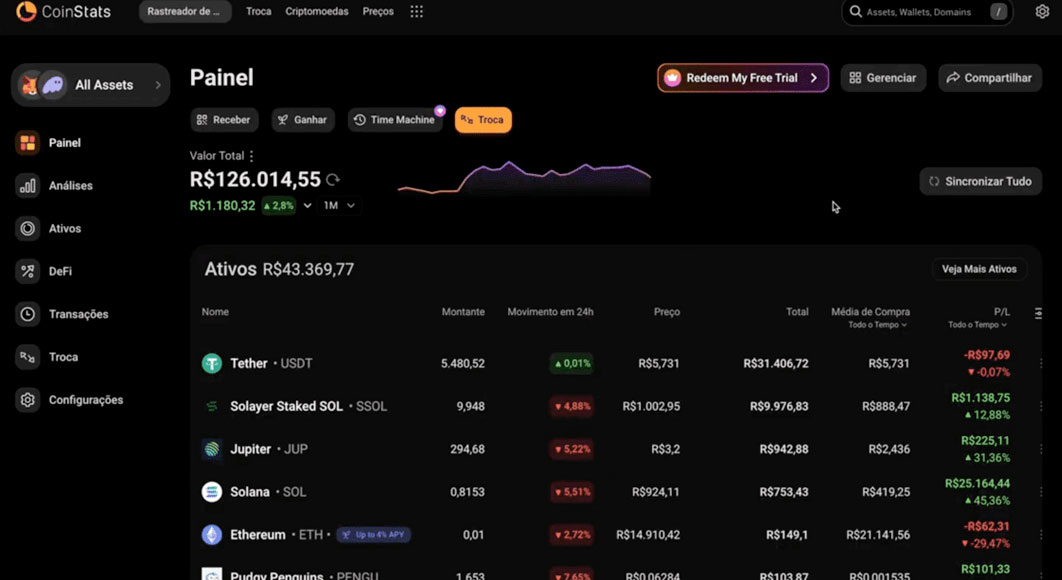
Task: Go to Análises in the sidebar
Action: coord(70,186)
